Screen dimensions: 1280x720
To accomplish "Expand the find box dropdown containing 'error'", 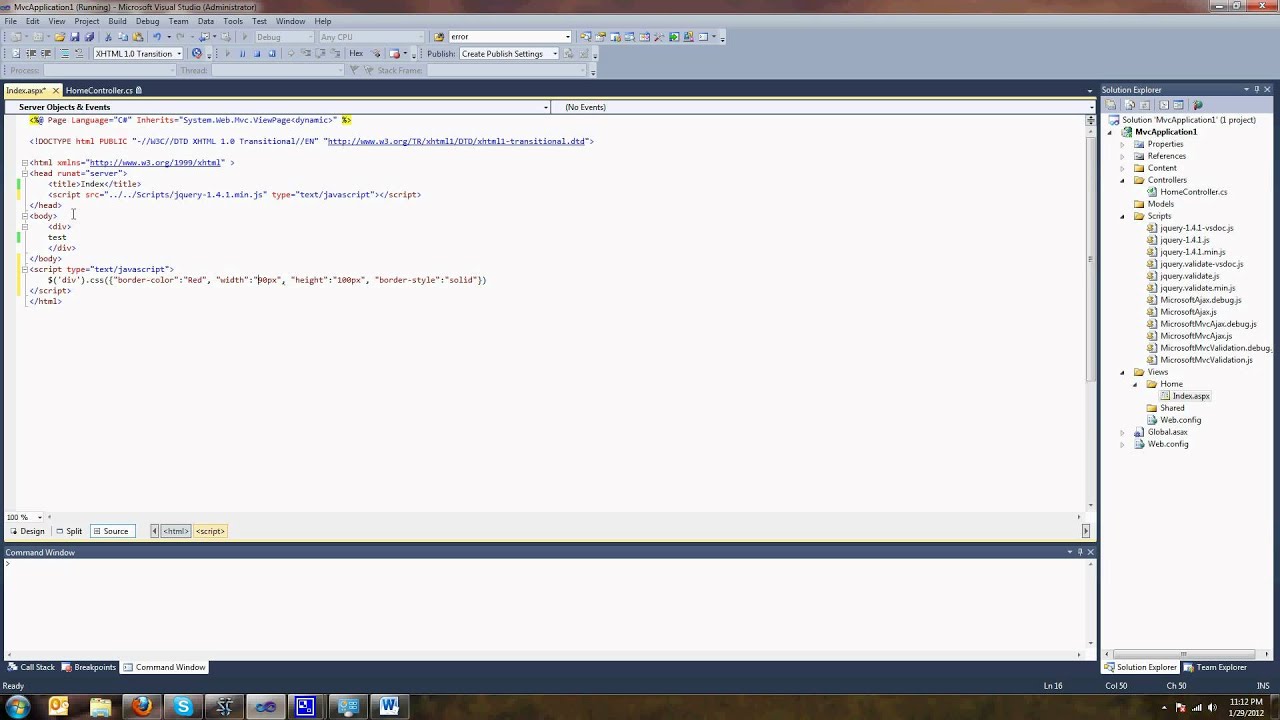I will tap(567, 37).
